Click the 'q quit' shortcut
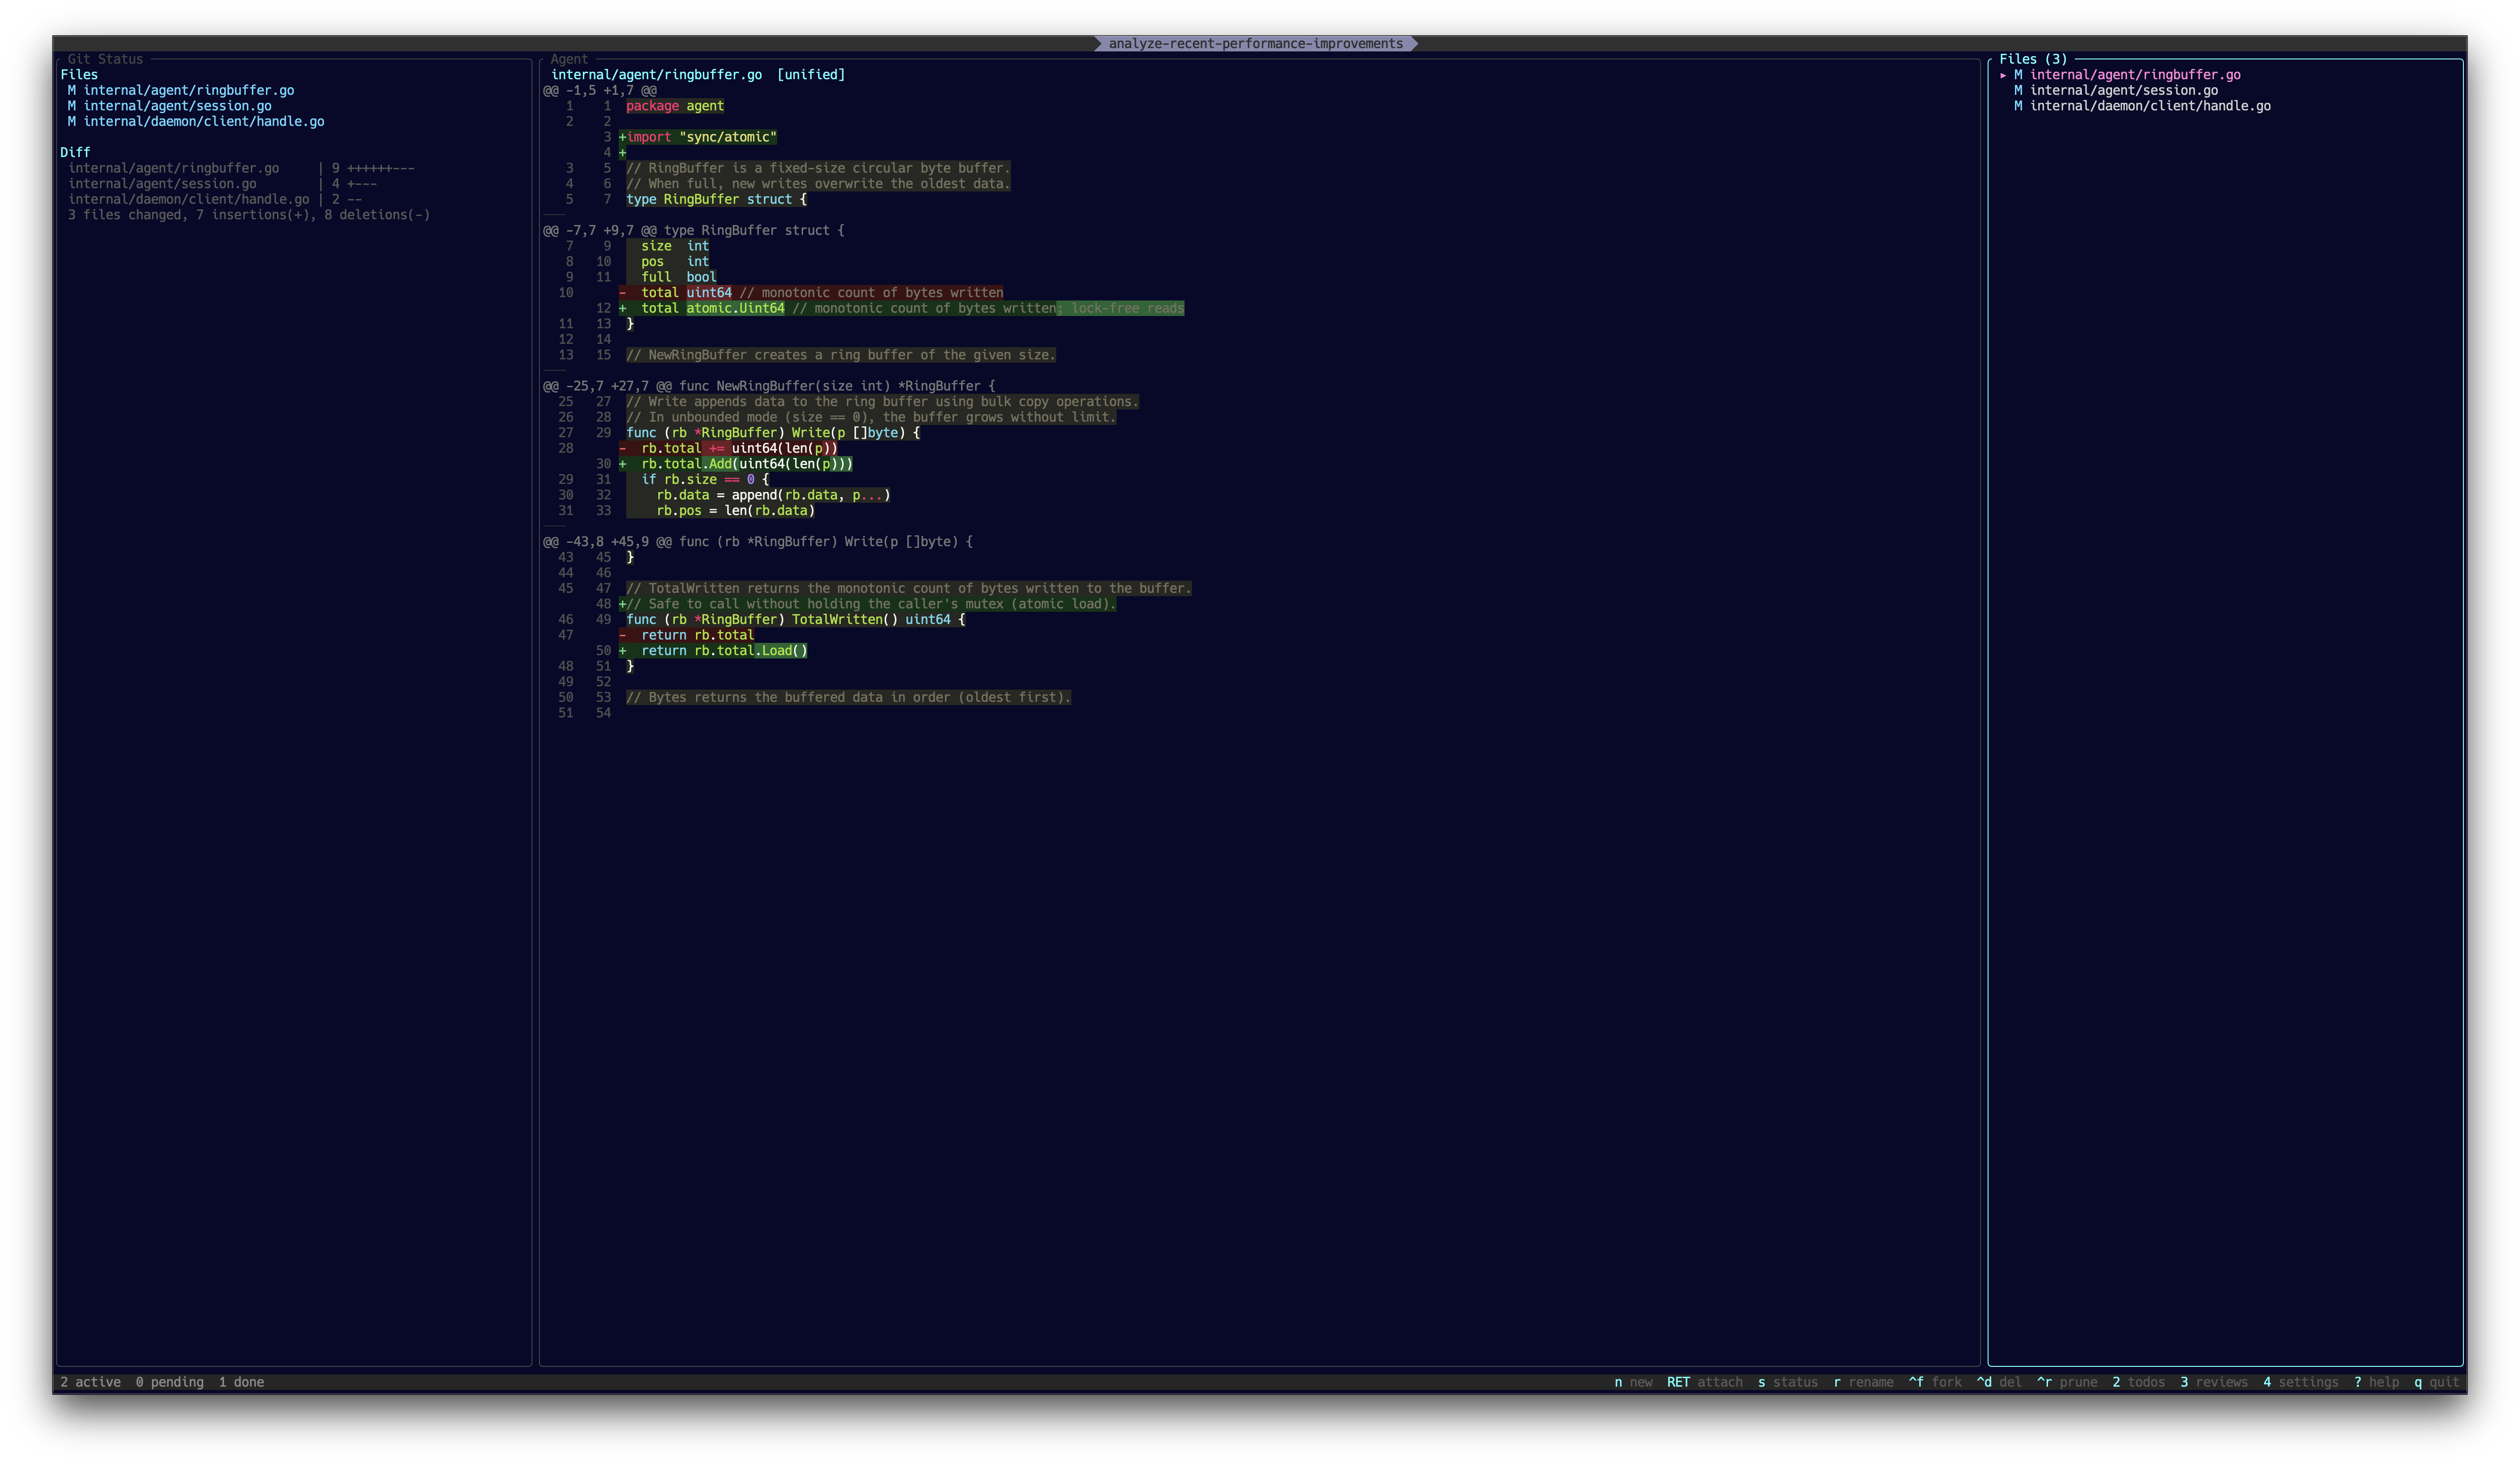 2436,1382
